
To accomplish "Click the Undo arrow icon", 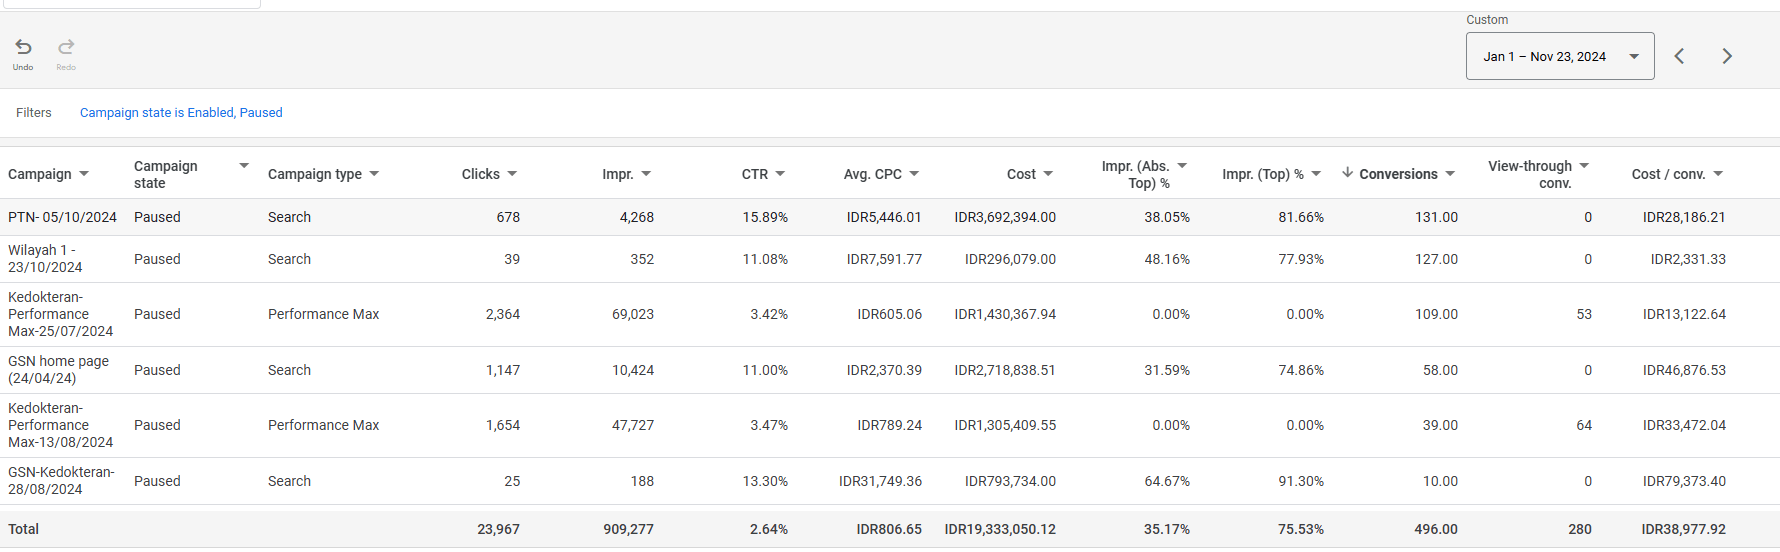I will coord(23,47).
